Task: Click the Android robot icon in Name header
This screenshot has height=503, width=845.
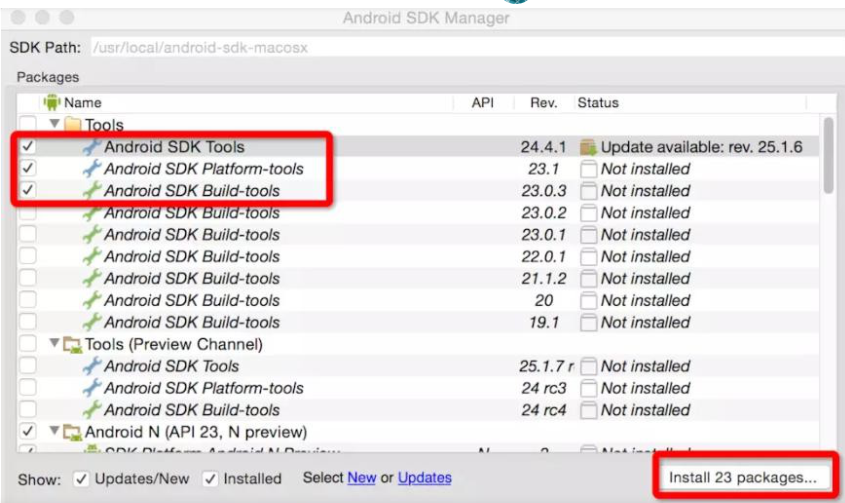Action: click(52, 102)
